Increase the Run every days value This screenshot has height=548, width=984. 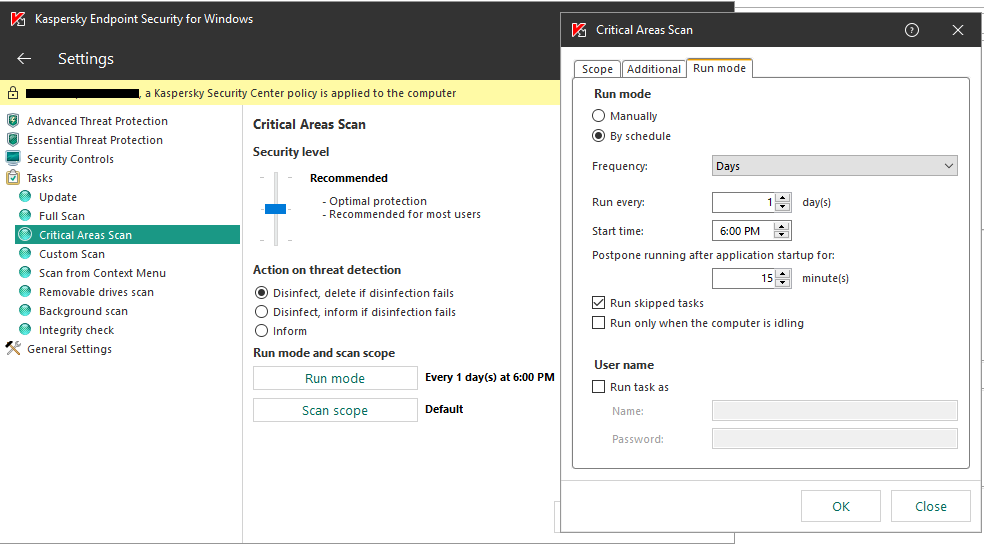pyautogui.click(x=783, y=198)
